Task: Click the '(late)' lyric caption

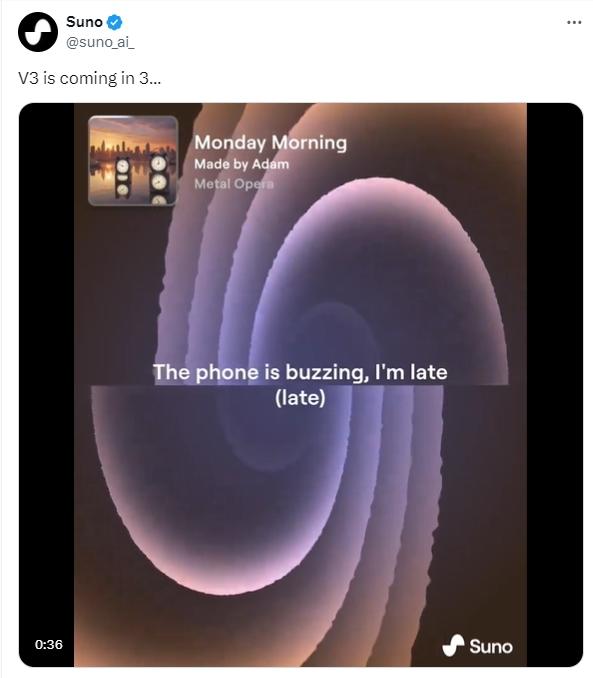Action: point(300,398)
